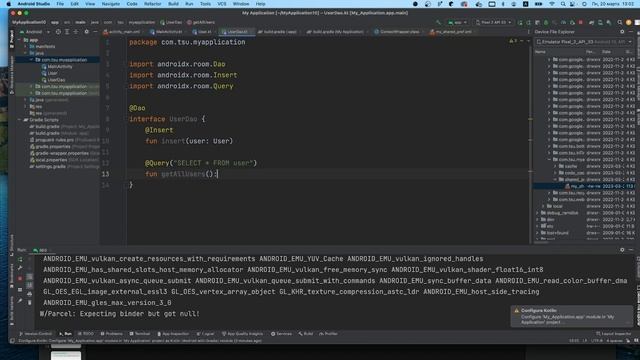Click the build hammer icon in top toolbar
640x360 pixels.
click(438, 22)
